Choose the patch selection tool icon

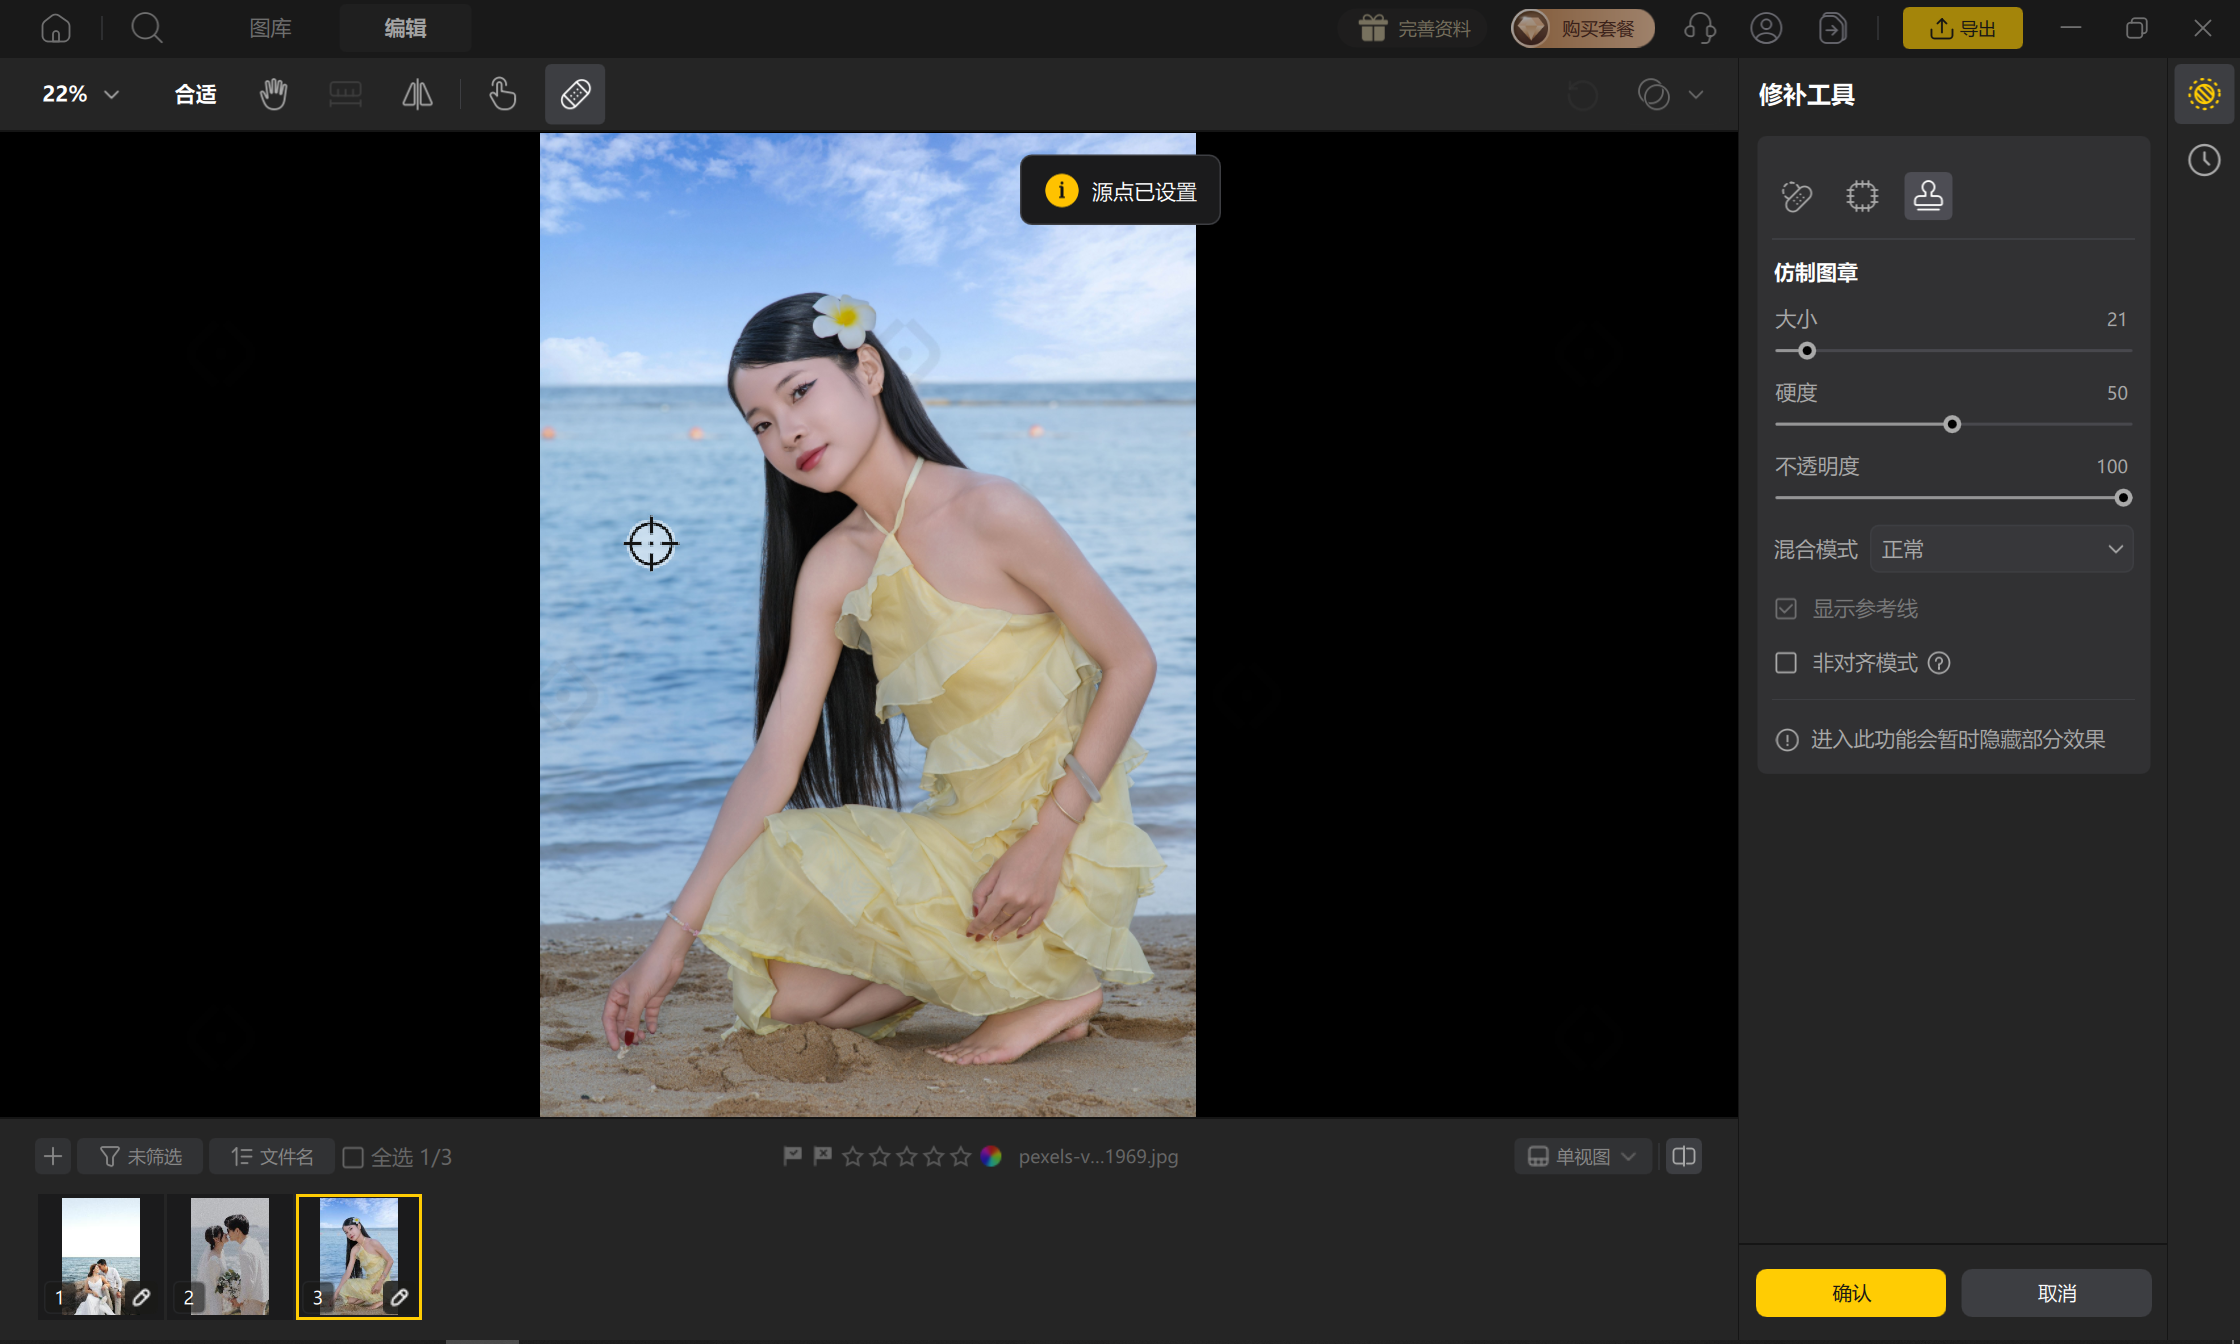click(x=1862, y=196)
